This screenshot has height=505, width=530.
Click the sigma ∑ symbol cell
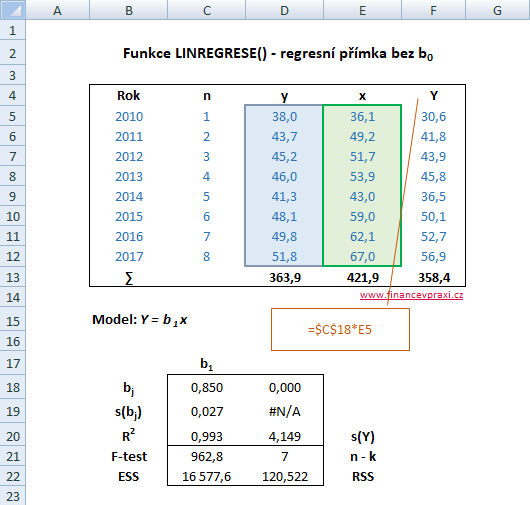pyautogui.click(x=129, y=278)
